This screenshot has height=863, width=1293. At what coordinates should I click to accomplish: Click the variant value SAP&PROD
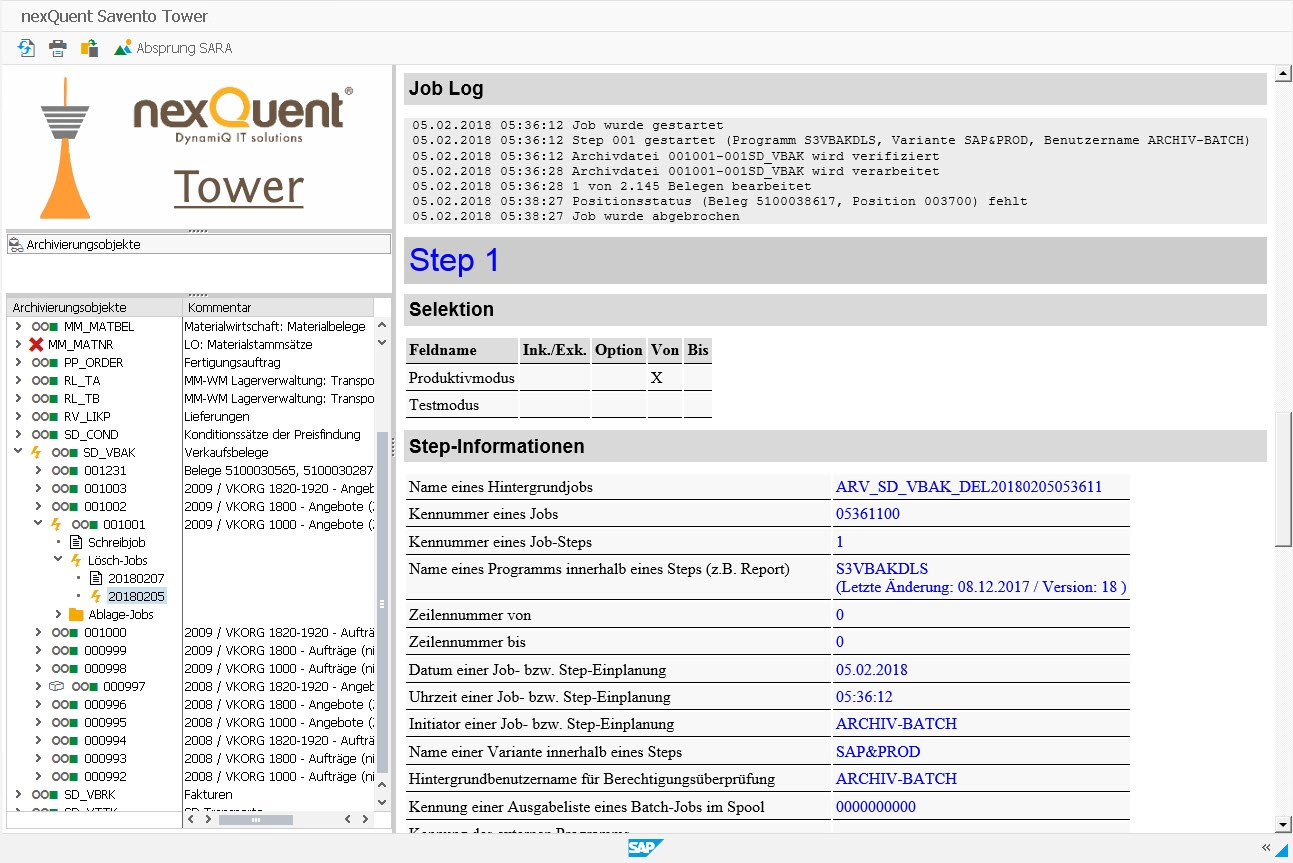(x=878, y=751)
